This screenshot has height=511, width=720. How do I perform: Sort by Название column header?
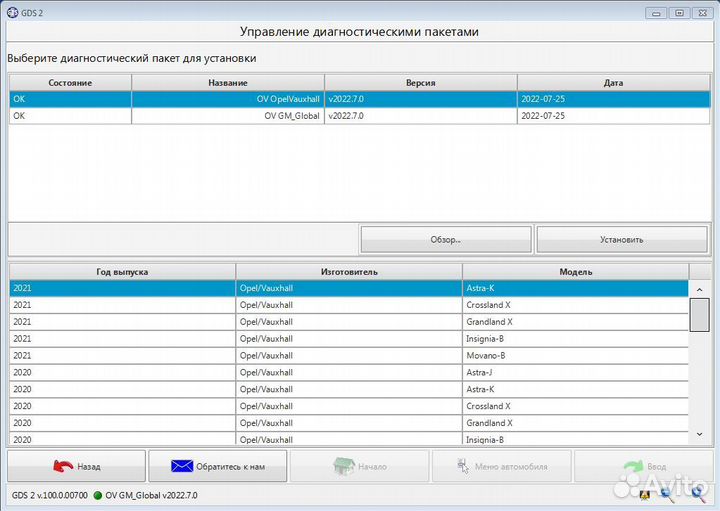pos(228,82)
